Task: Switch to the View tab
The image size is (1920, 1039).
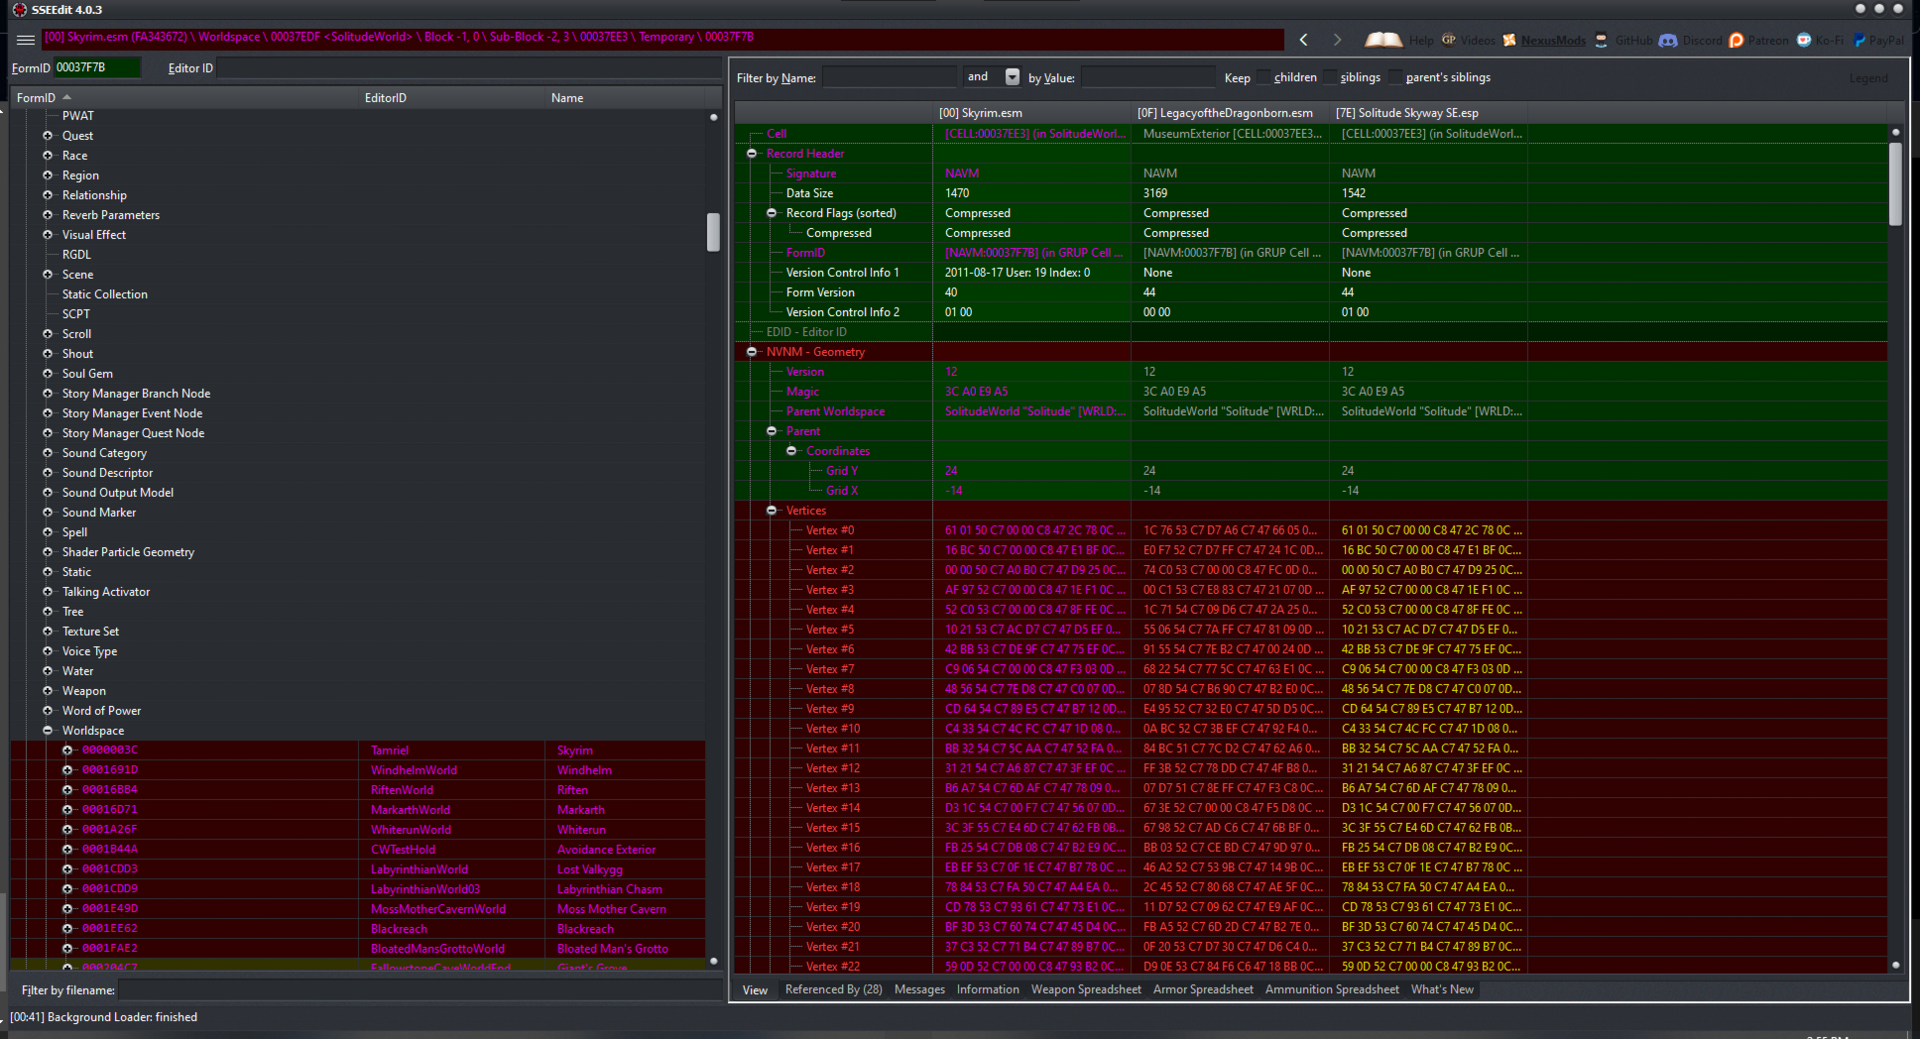Action: [x=755, y=990]
